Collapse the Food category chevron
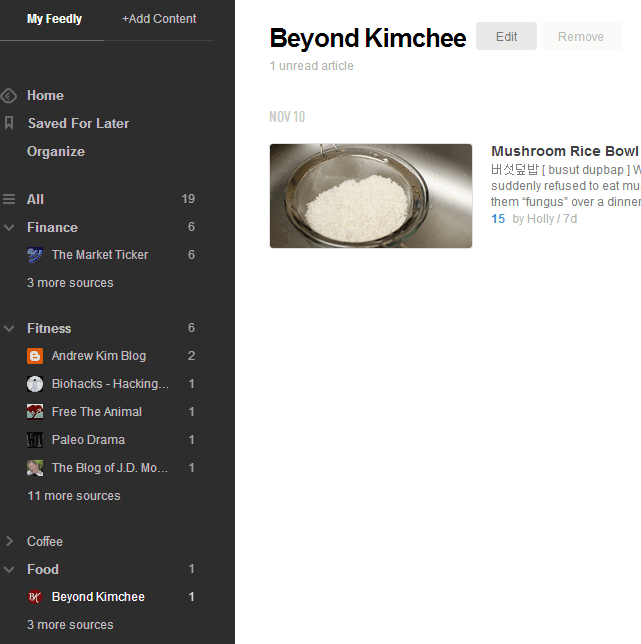This screenshot has width=641, height=644. click(x=9, y=569)
